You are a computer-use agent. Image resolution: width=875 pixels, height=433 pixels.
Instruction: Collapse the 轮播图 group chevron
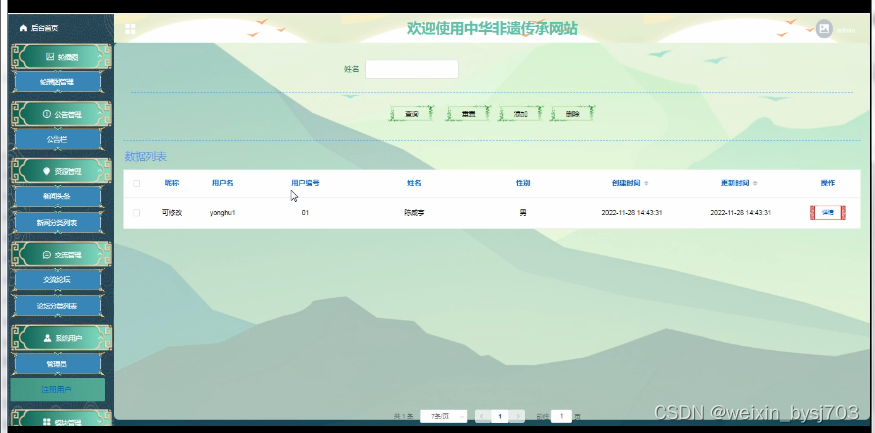pyautogui.click(x=100, y=56)
